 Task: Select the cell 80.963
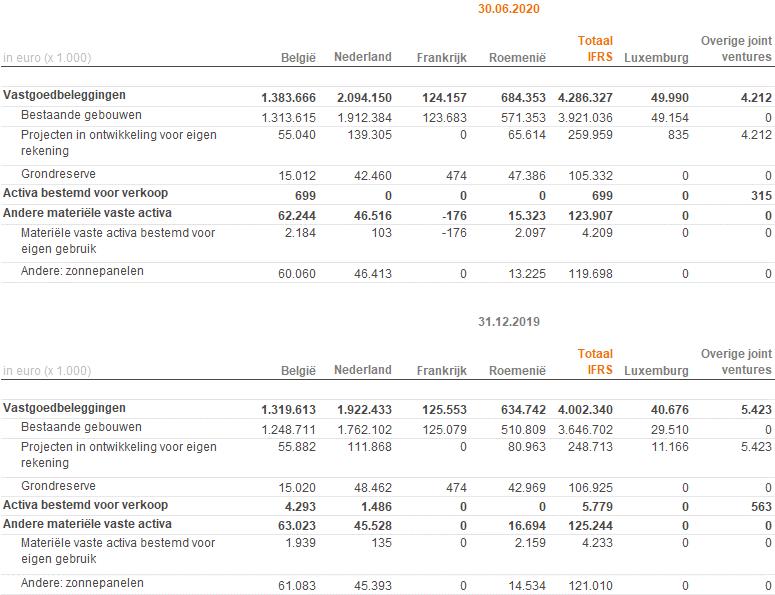coord(527,447)
